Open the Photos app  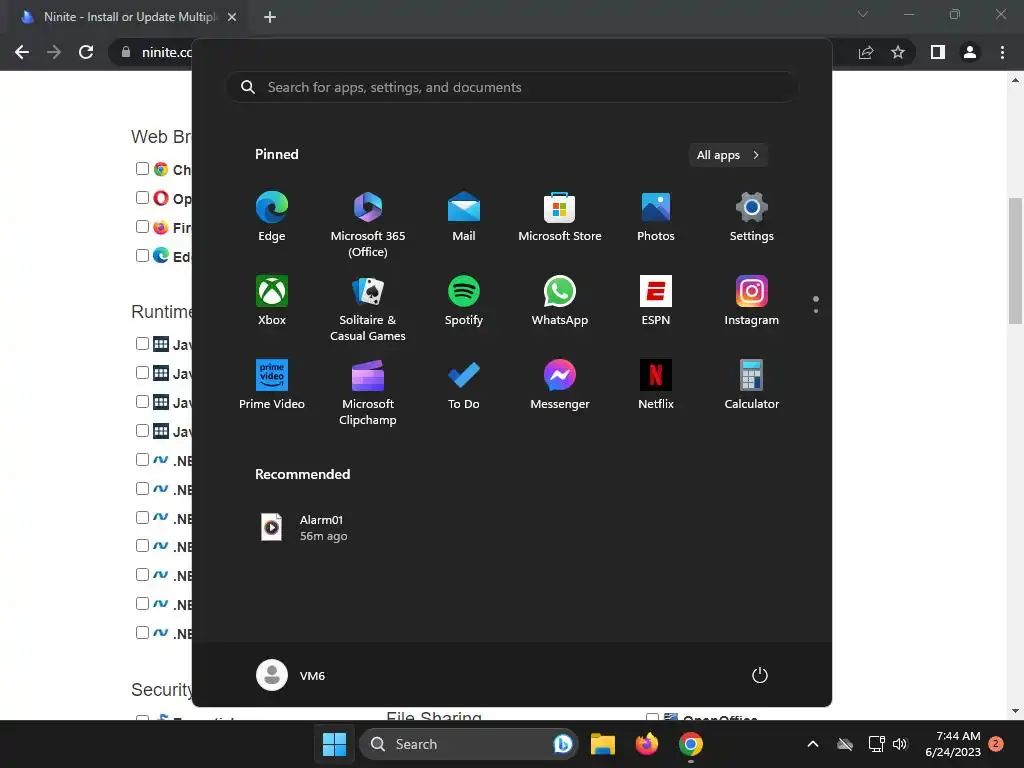(656, 217)
